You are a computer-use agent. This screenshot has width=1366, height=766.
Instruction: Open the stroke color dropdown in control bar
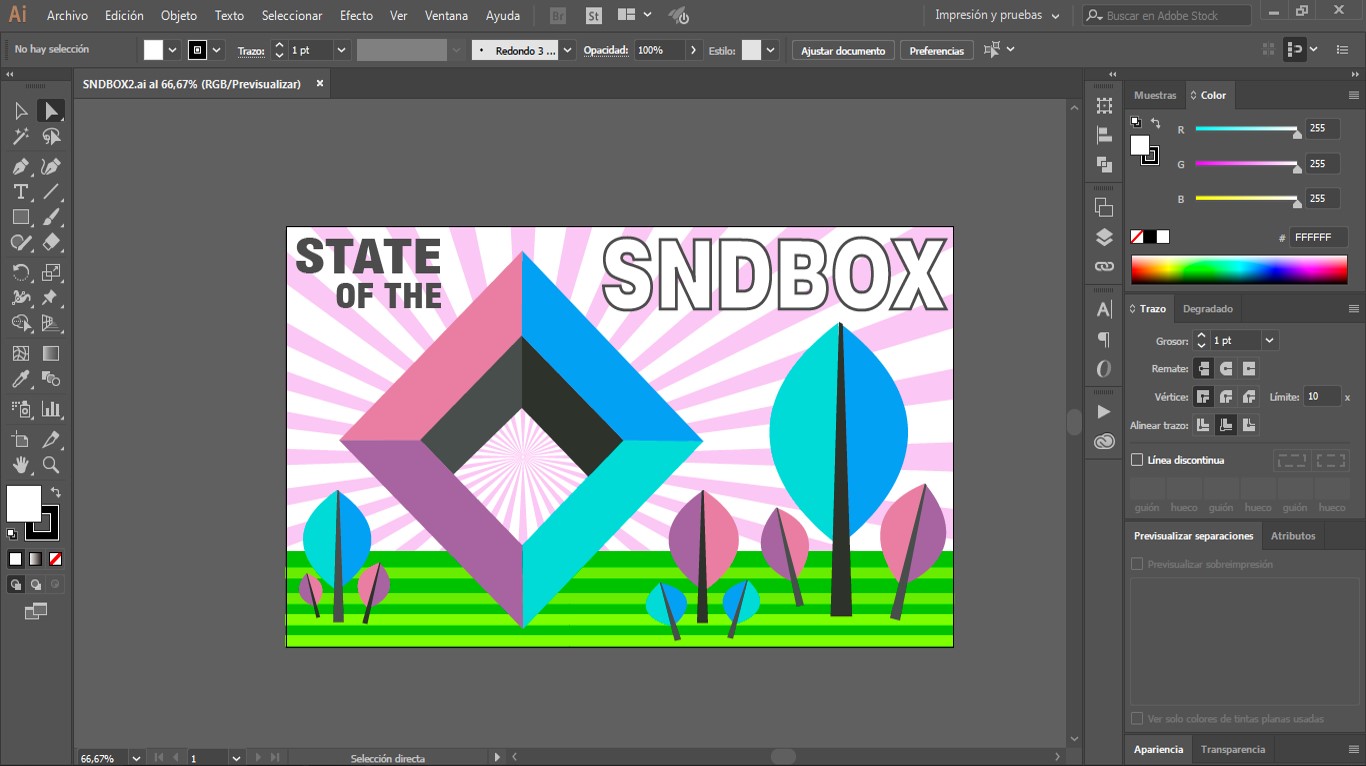[217, 50]
